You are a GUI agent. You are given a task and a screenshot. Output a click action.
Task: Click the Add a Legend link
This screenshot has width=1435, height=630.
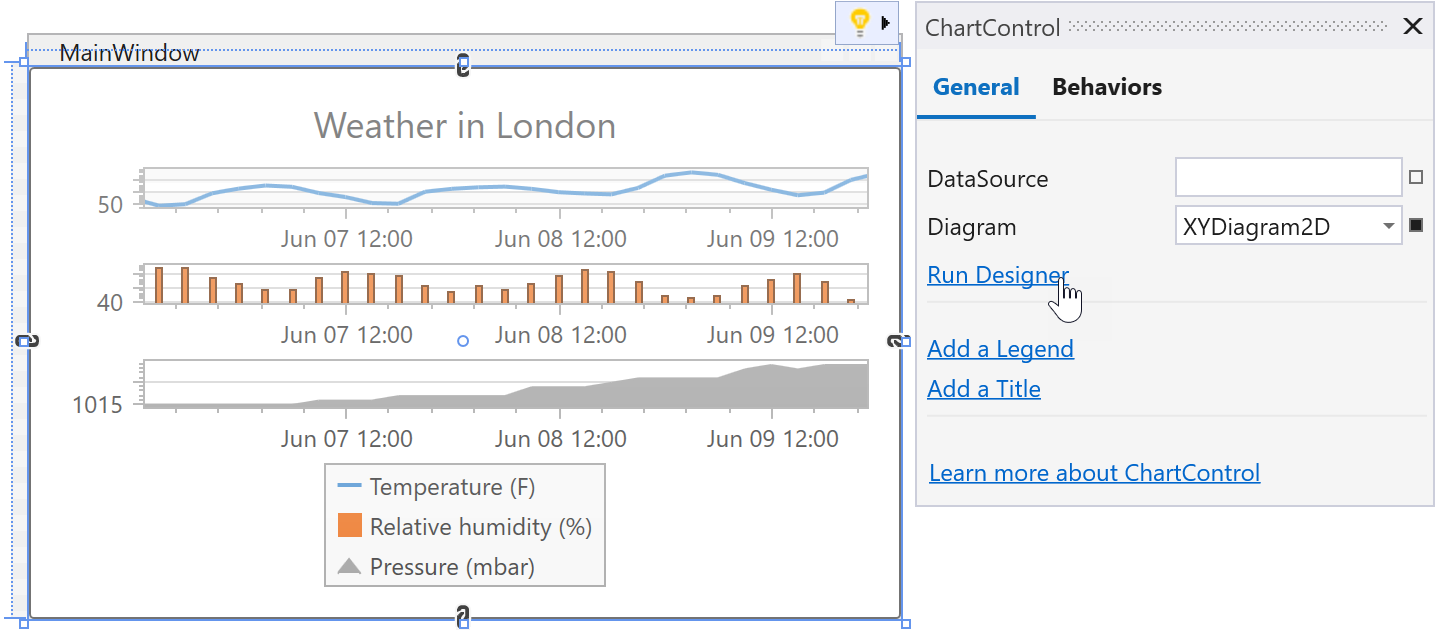1000,349
